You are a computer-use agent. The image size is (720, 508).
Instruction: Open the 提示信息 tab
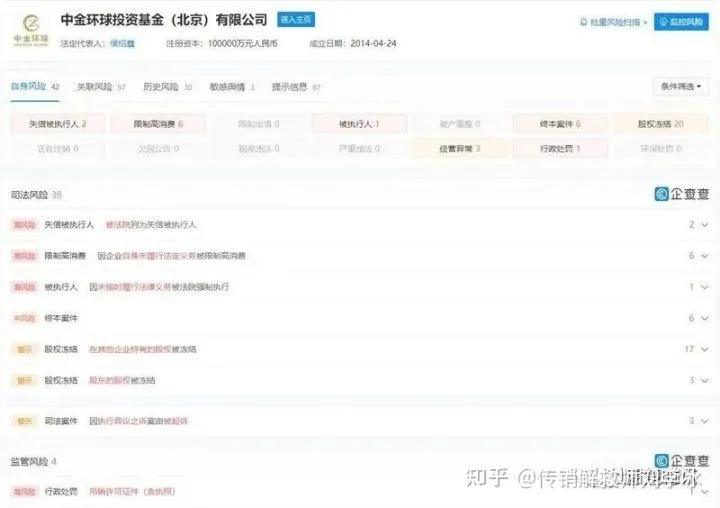296,87
